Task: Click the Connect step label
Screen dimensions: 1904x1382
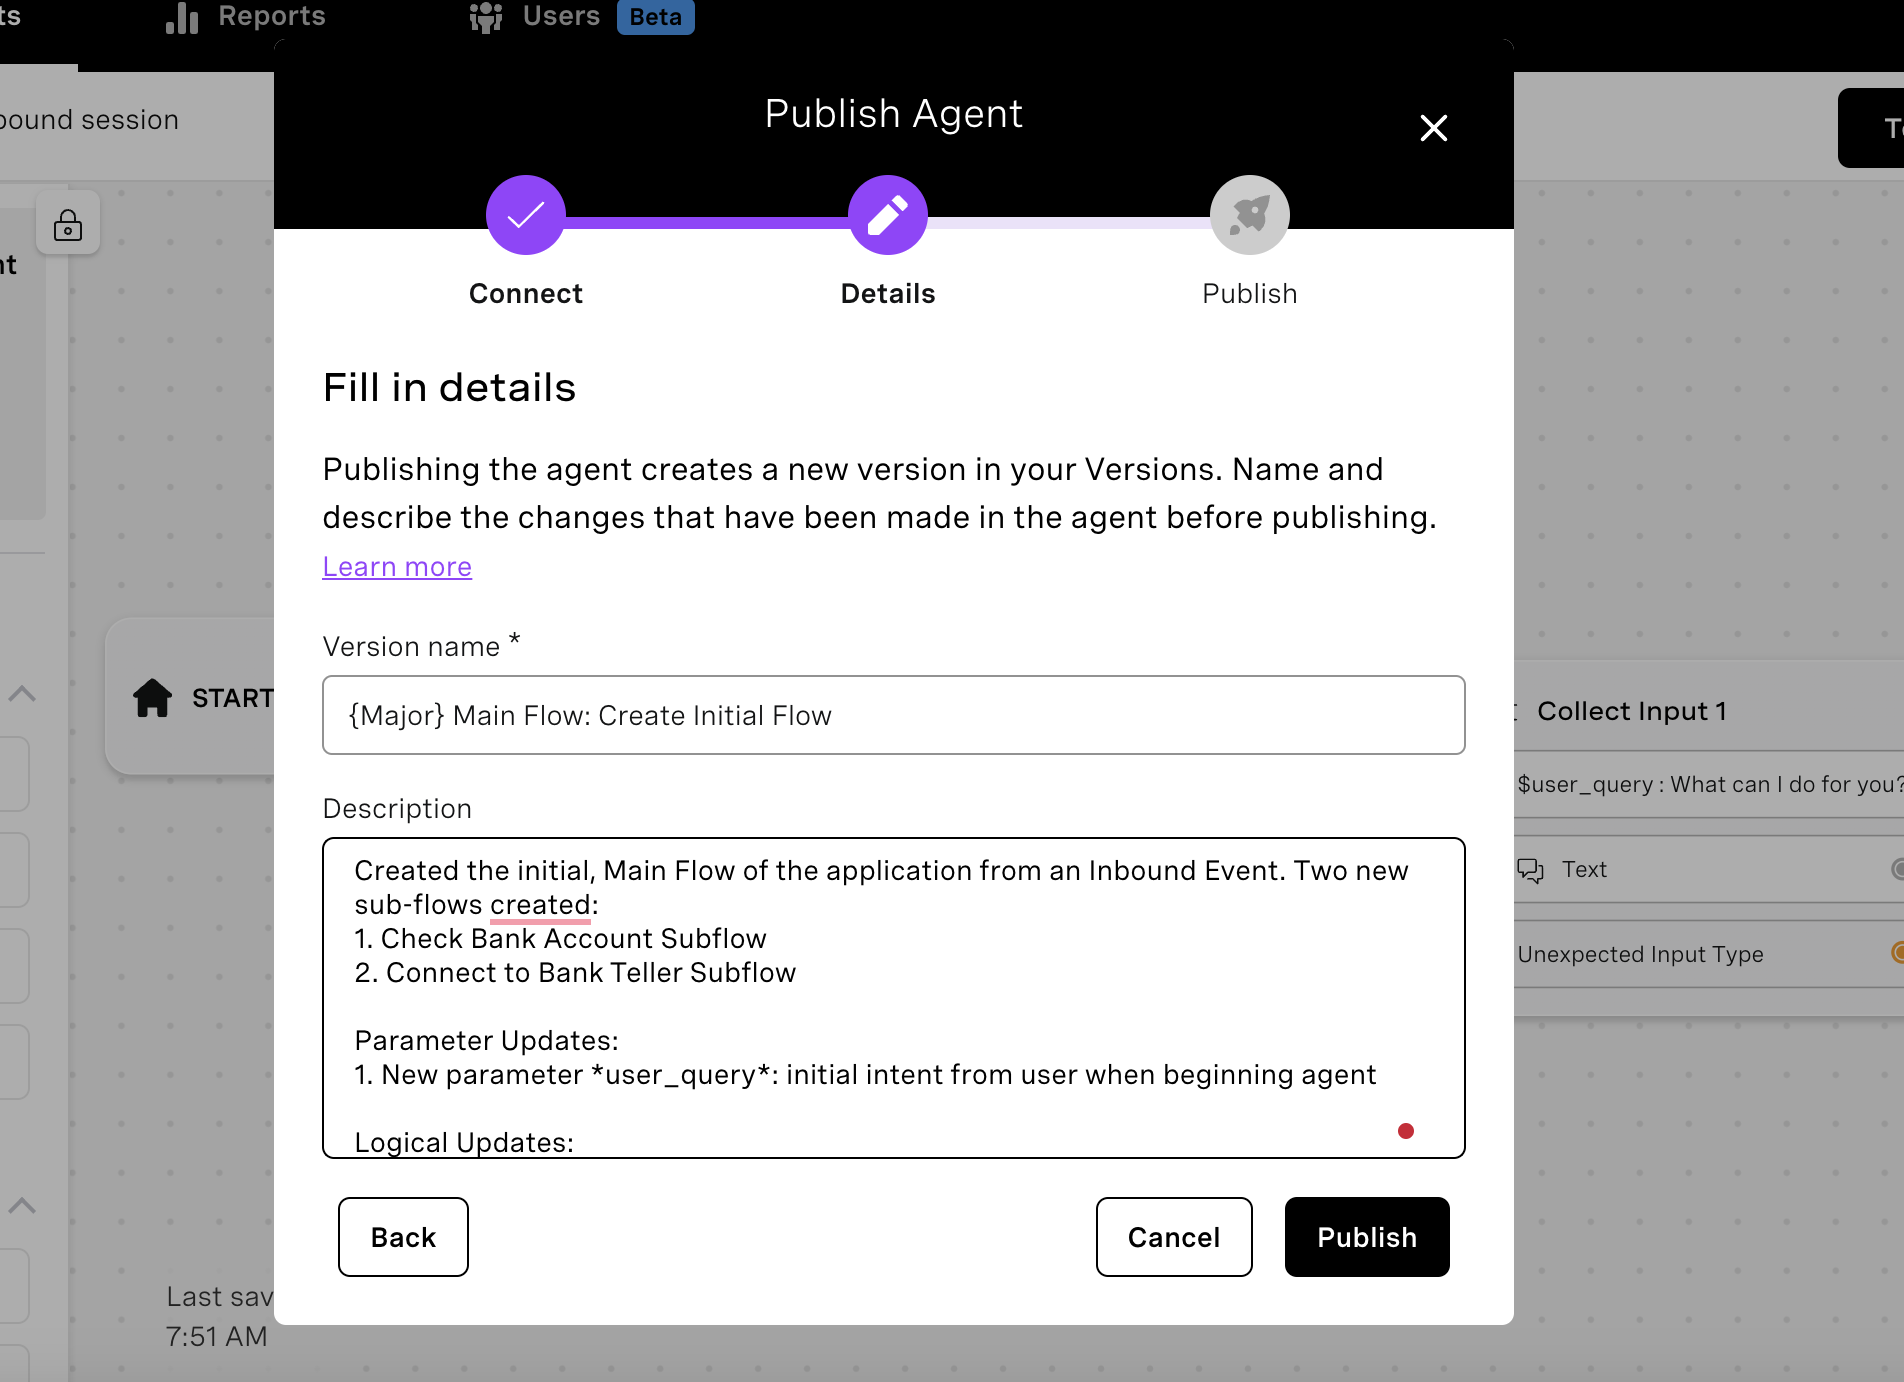Action: point(525,293)
